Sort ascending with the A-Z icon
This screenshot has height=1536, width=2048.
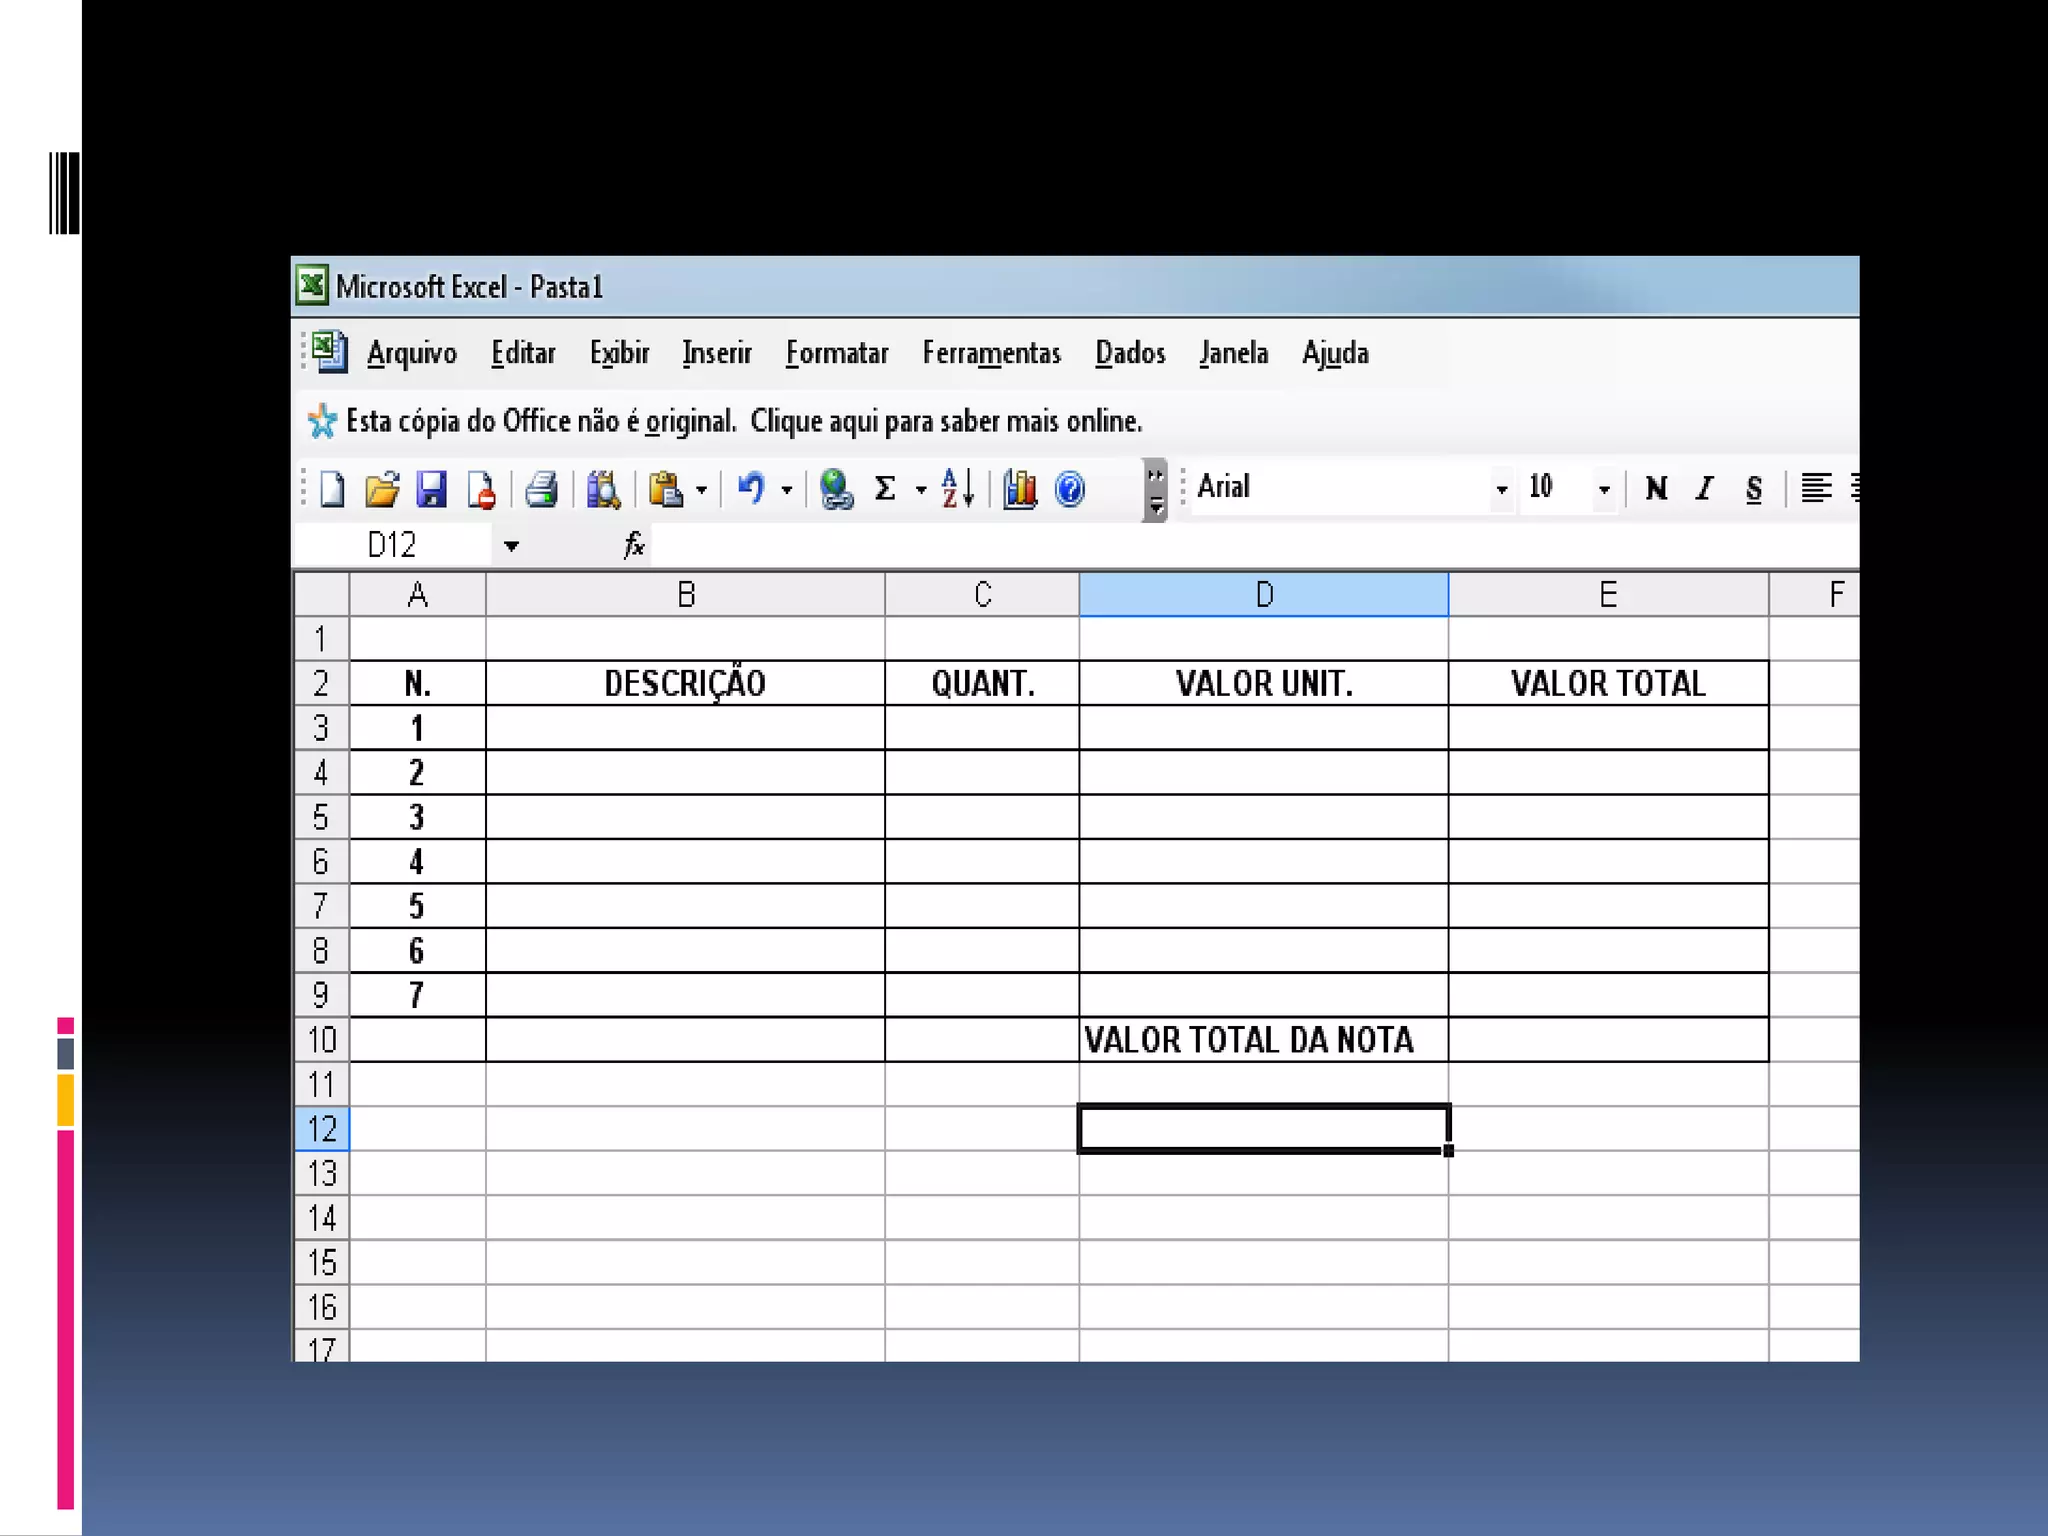(x=957, y=489)
